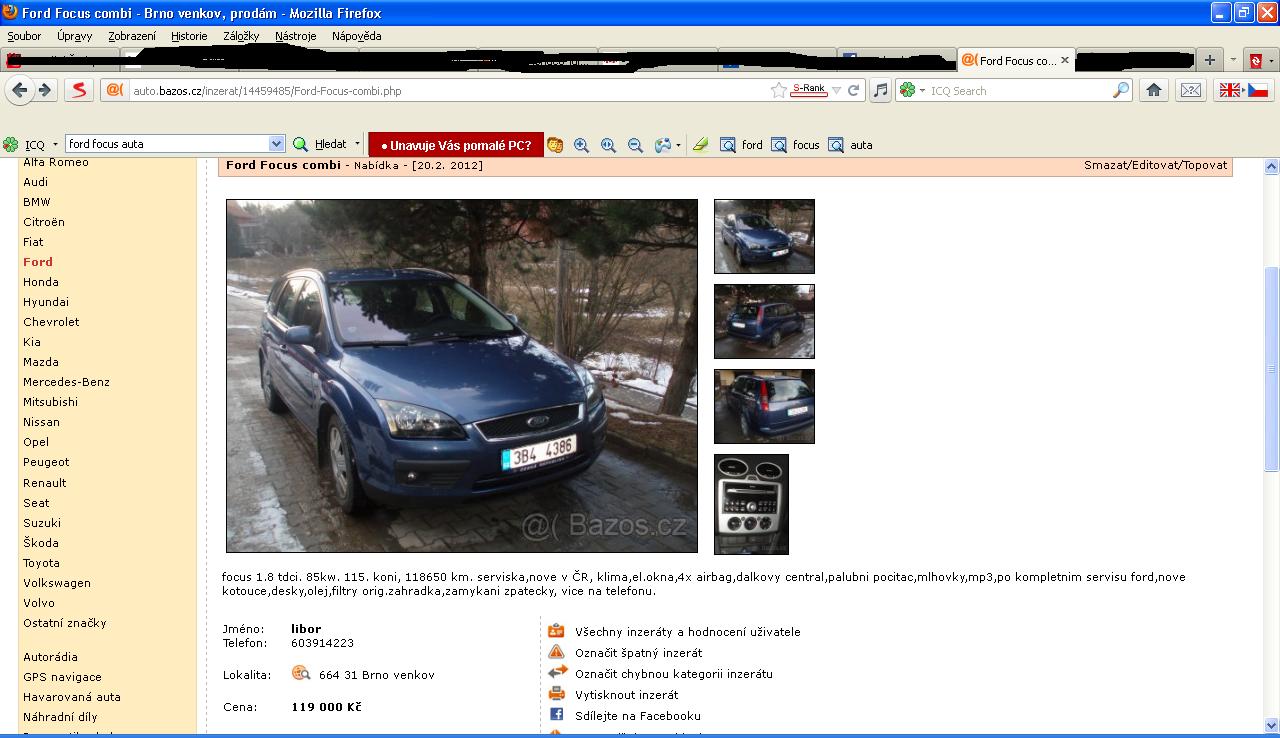Viewport: 1280px width, 738px height.
Task: Click the zoom-in magnifier on the ICQ toolbar
Action: click(x=581, y=145)
